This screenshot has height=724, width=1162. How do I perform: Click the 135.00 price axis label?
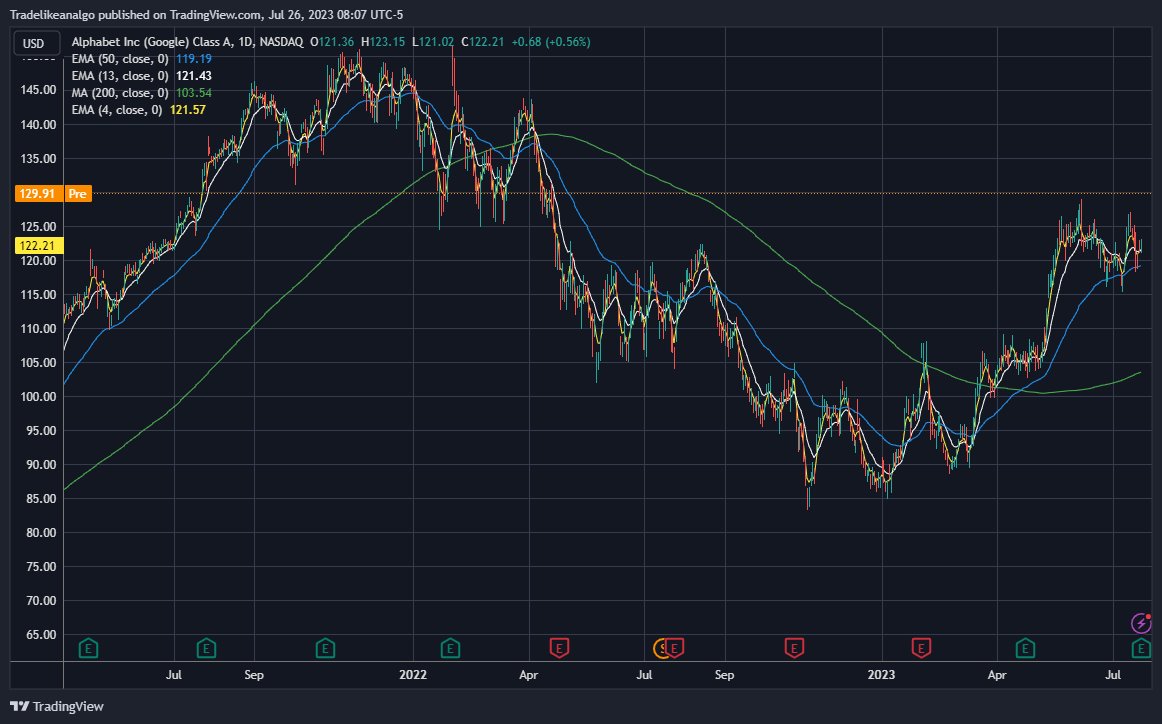[x=39, y=159]
